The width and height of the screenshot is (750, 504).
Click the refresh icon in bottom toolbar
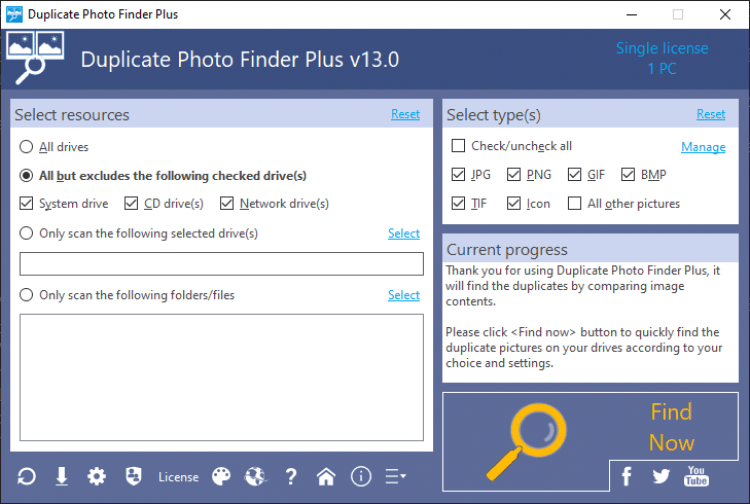coord(27,477)
